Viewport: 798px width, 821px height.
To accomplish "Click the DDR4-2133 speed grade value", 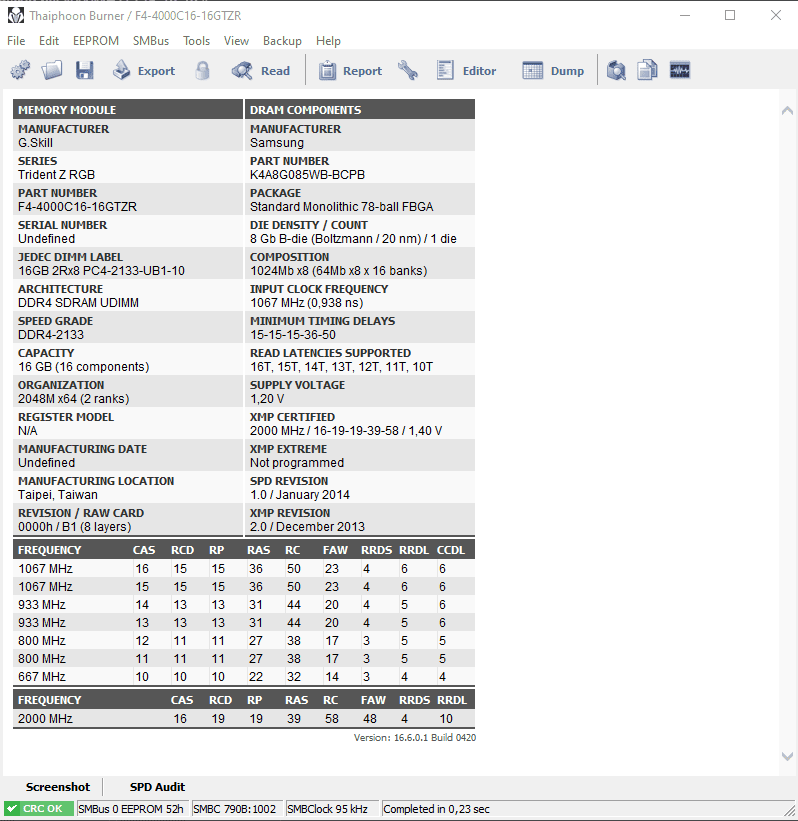I will [x=51, y=335].
